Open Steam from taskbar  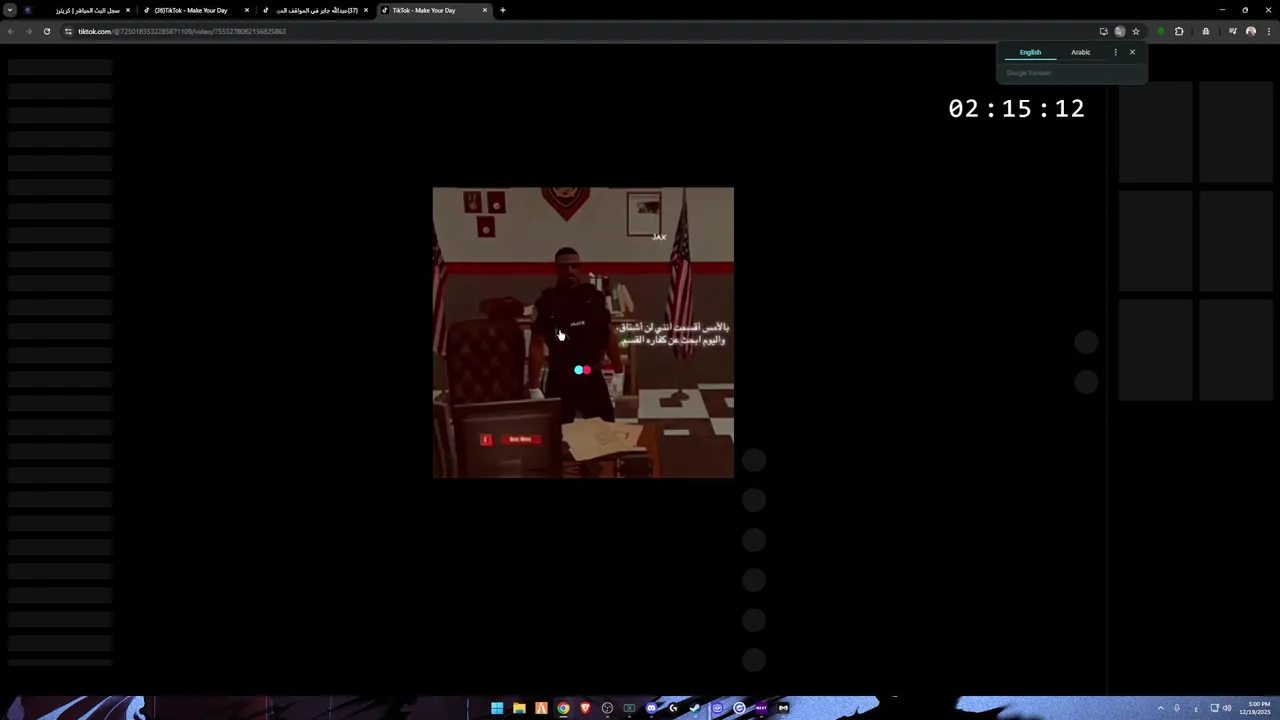pyautogui.click(x=695, y=708)
